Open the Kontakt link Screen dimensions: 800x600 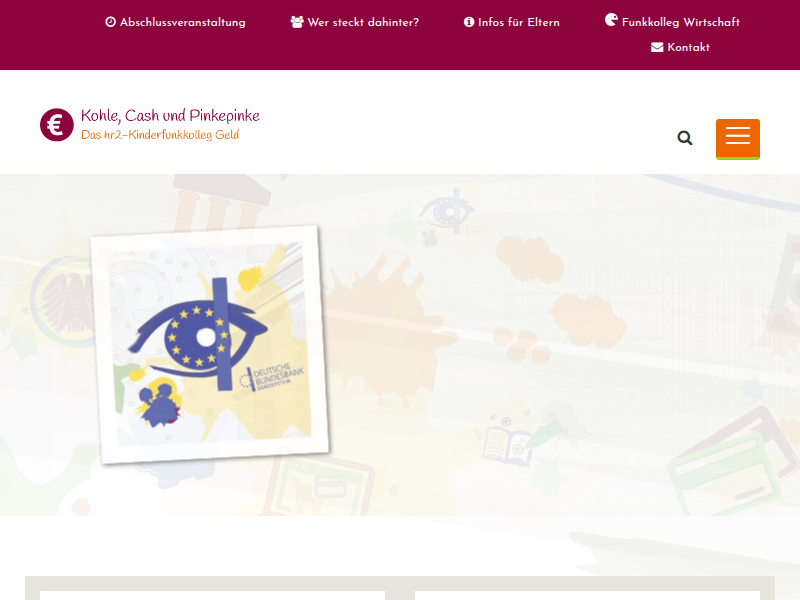[x=688, y=47]
